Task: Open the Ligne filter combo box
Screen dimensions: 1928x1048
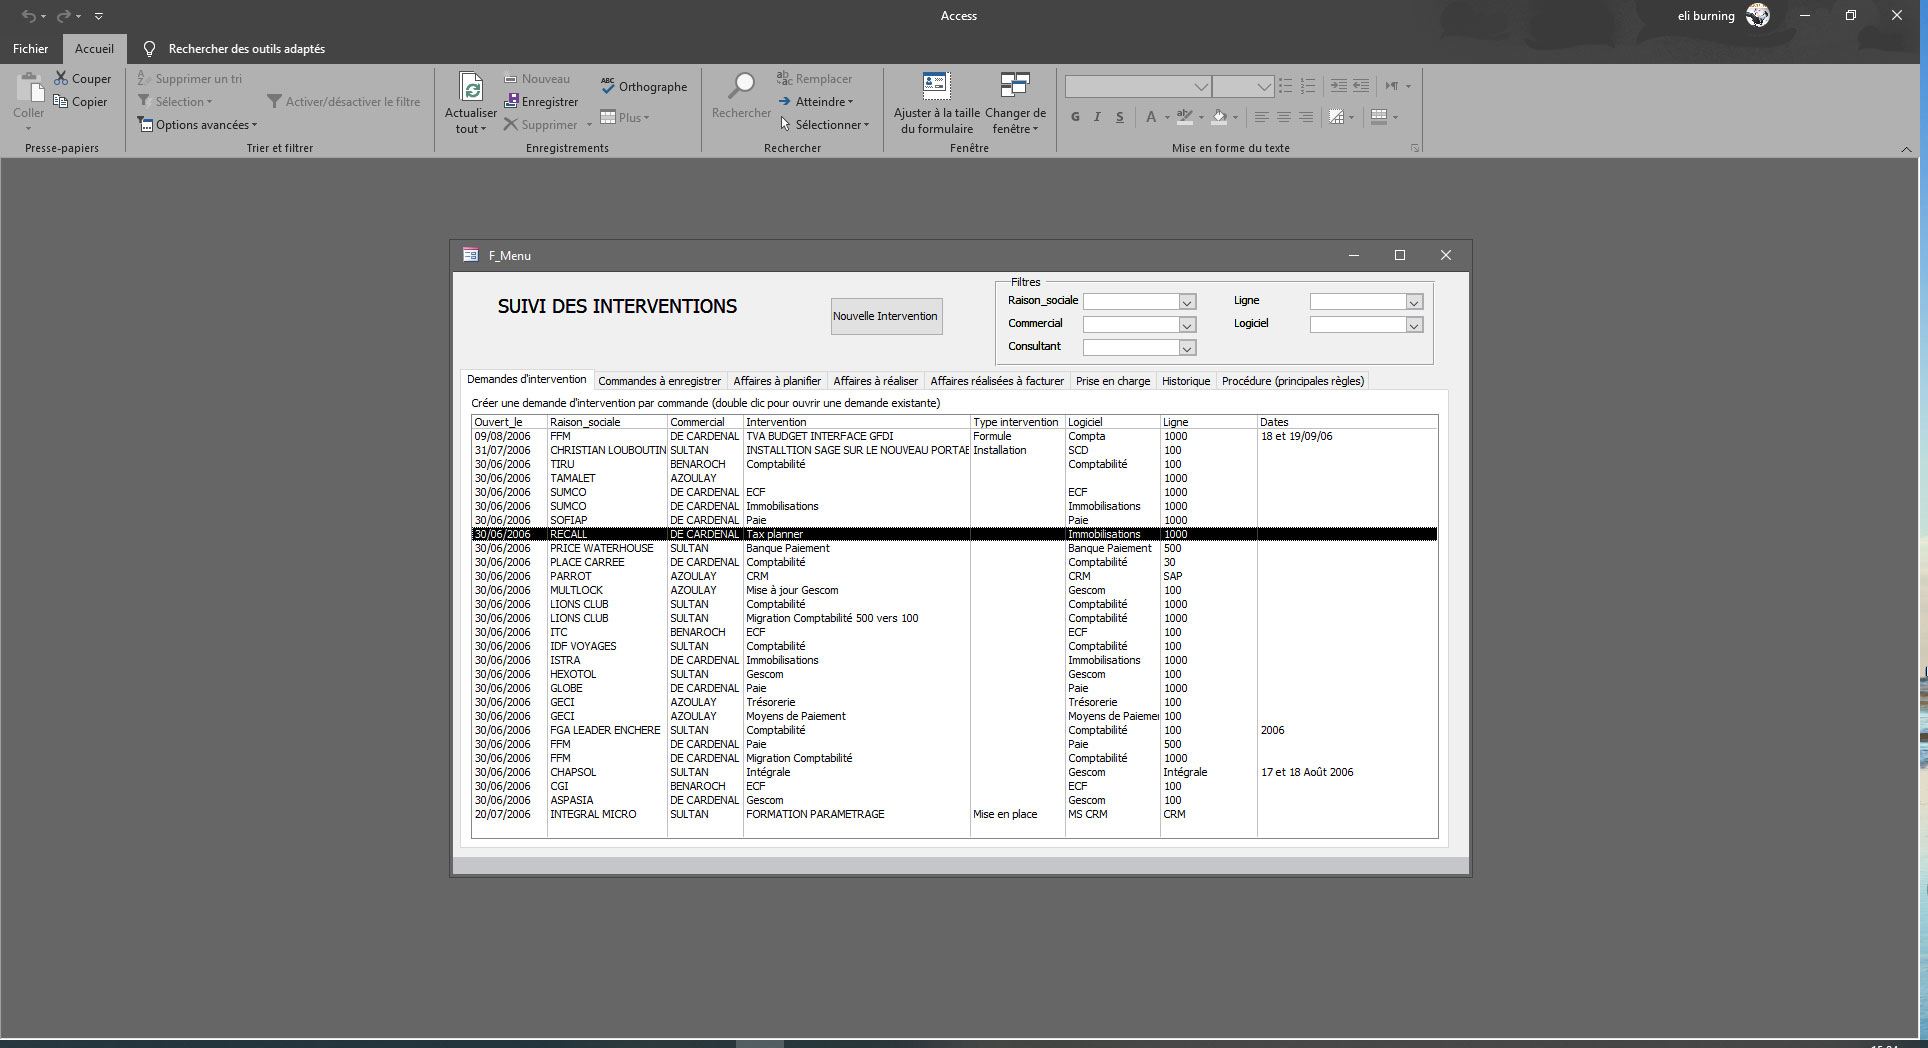Action: [1414, 302]
